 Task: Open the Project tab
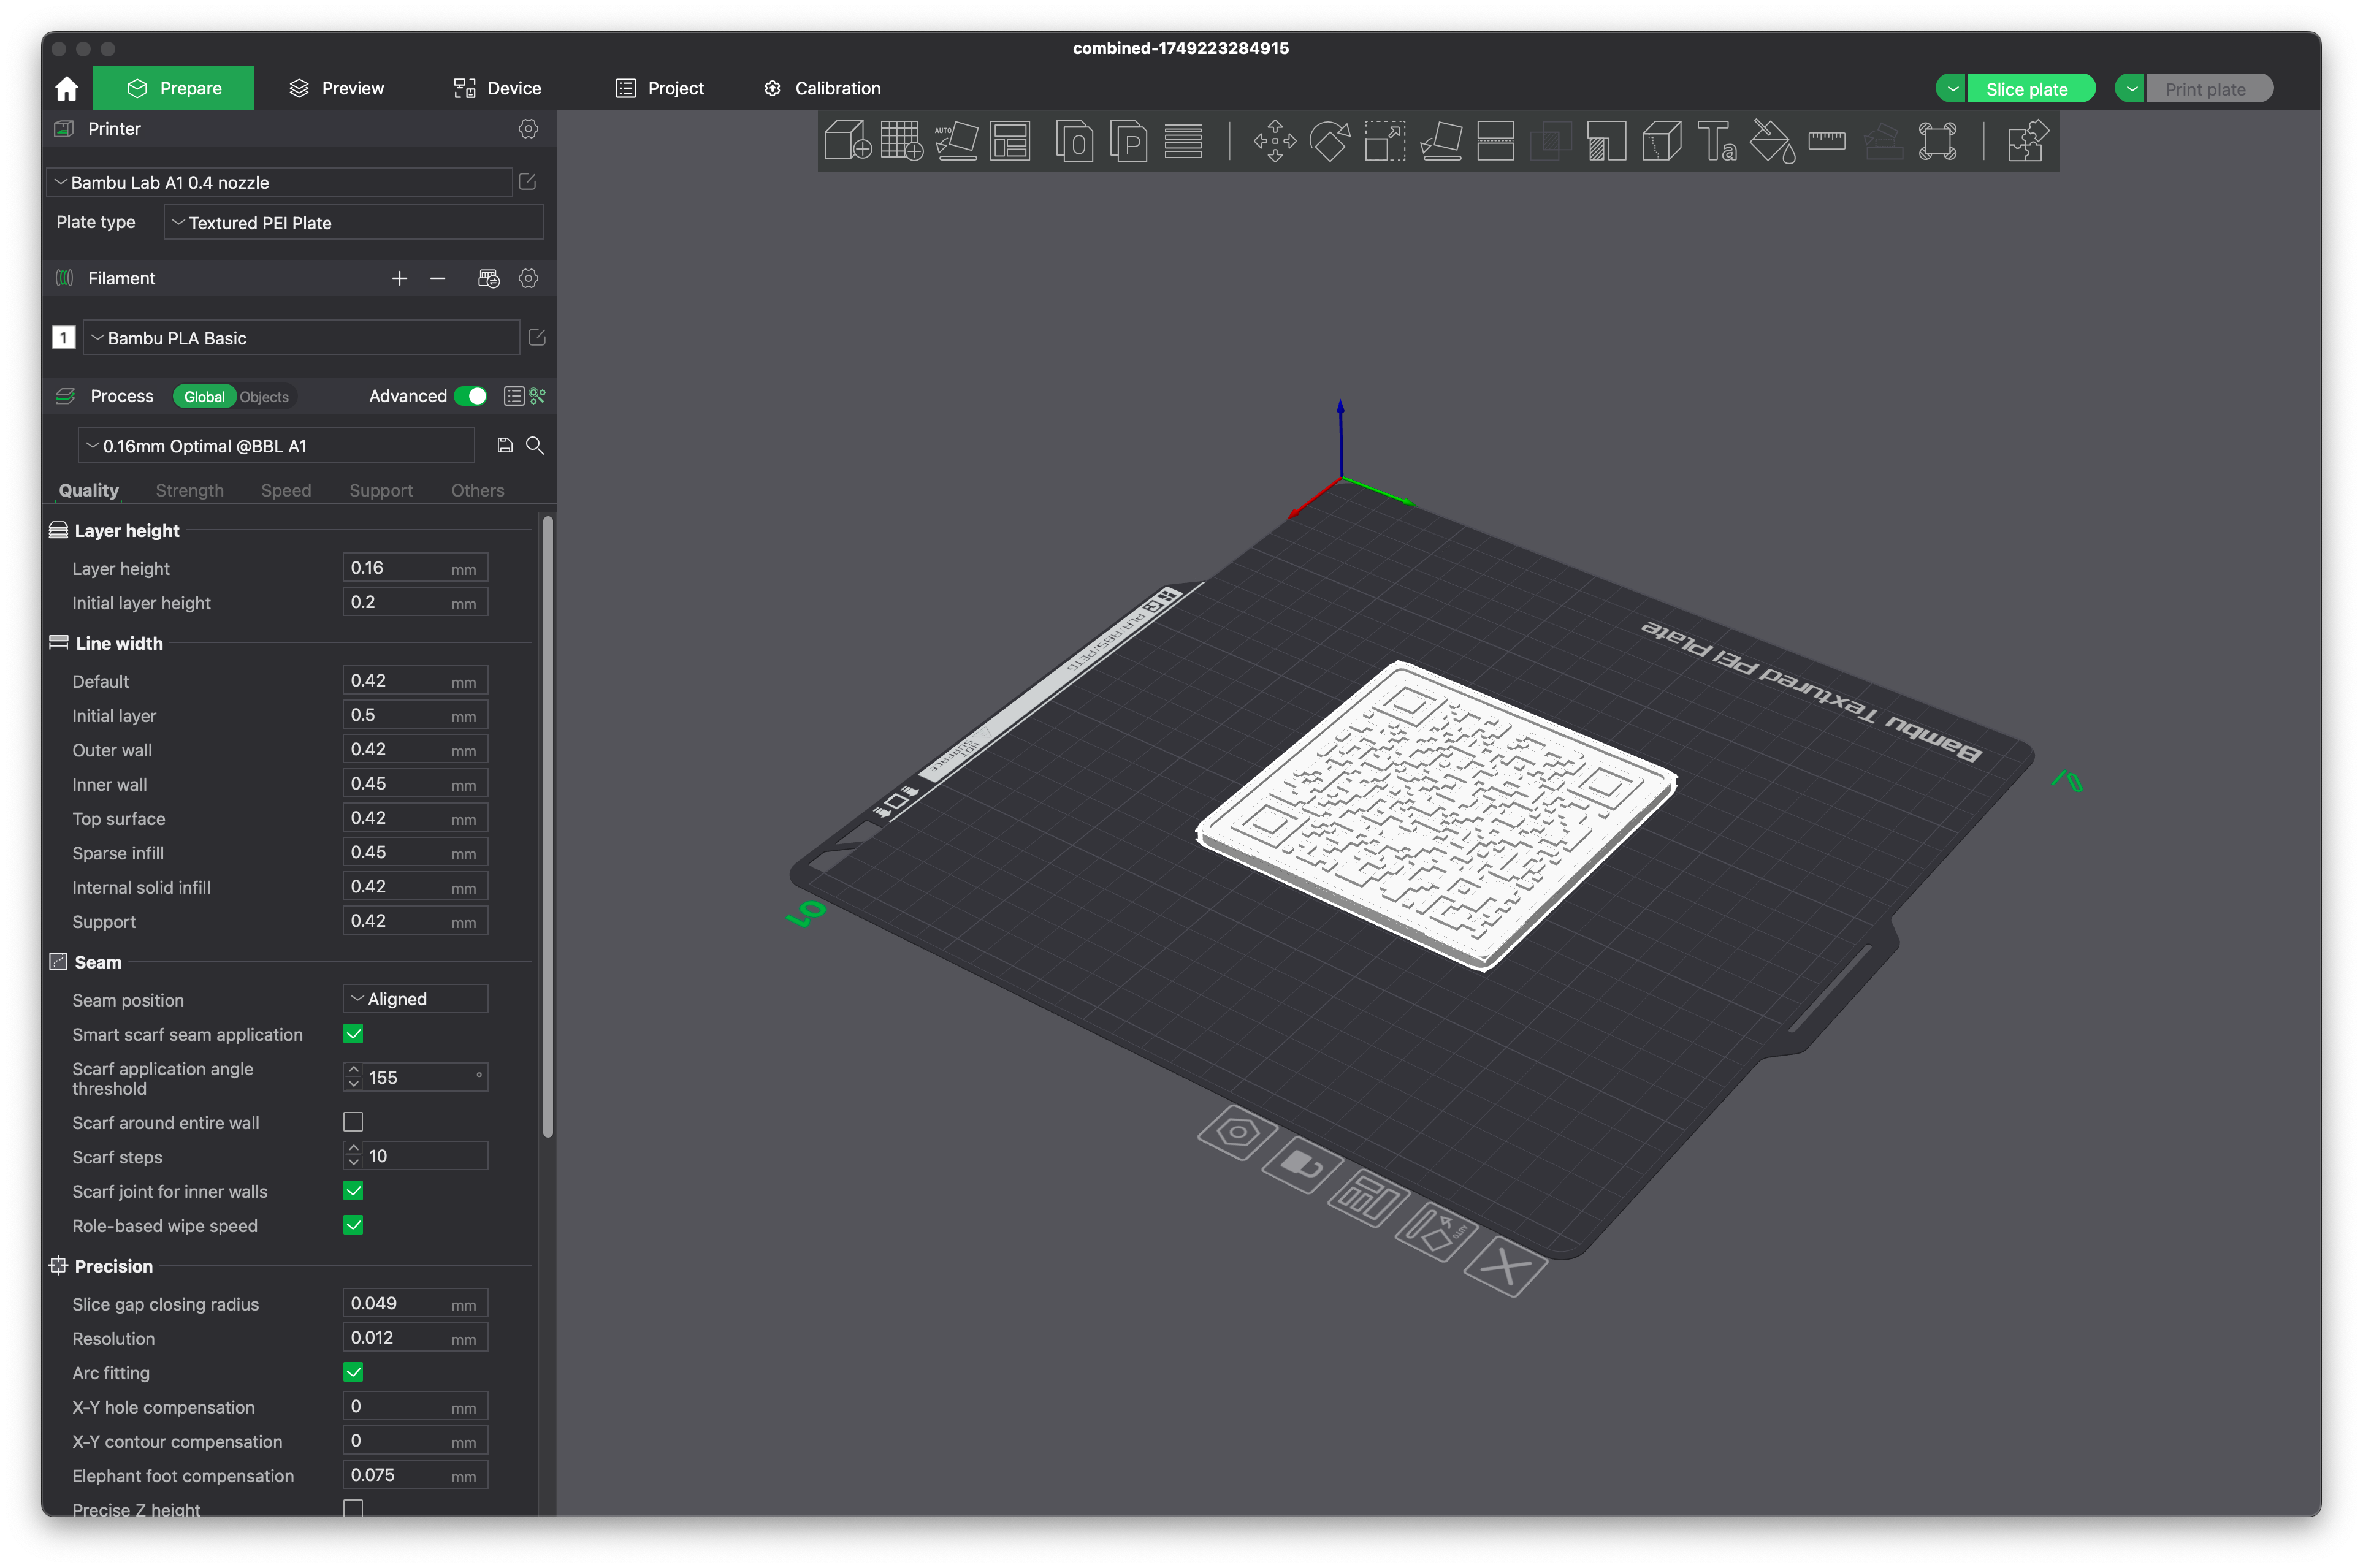pyautogui.click(x=659, y=89)
